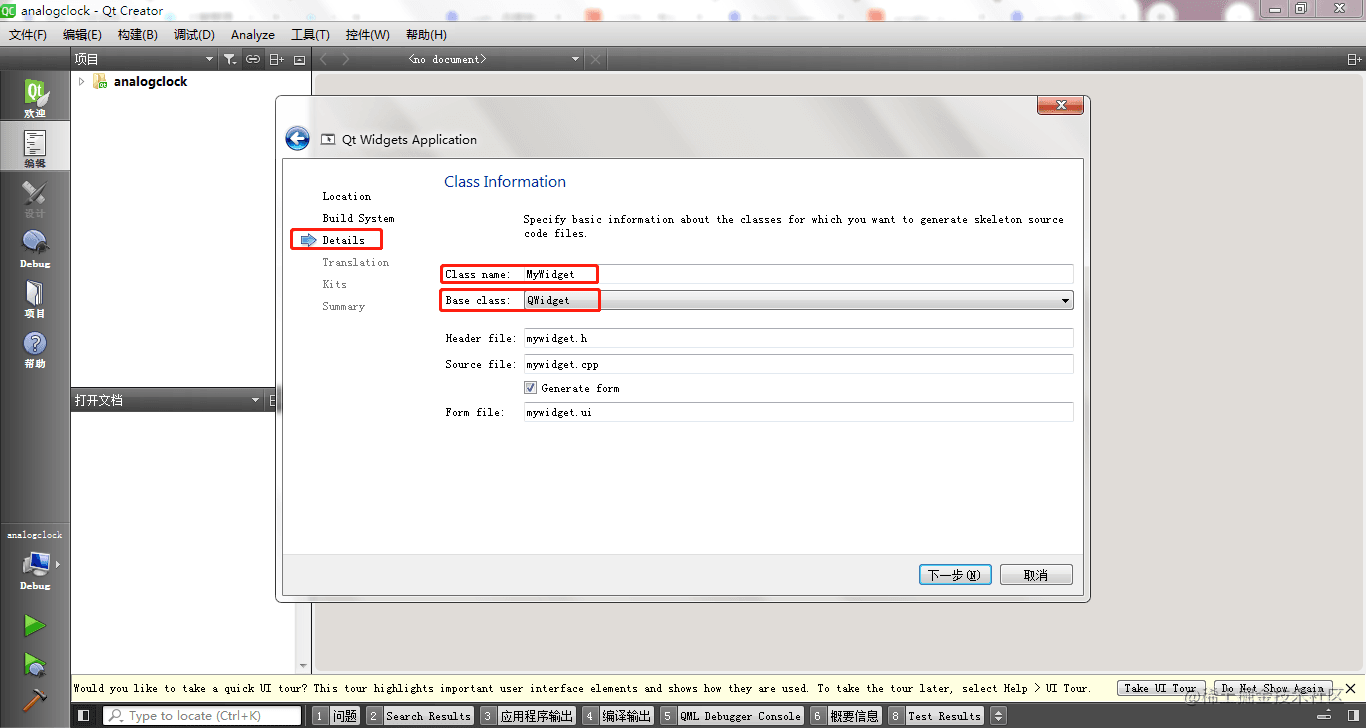Close the Projects side panel view
1366x728 pixels.
[299, 59]
